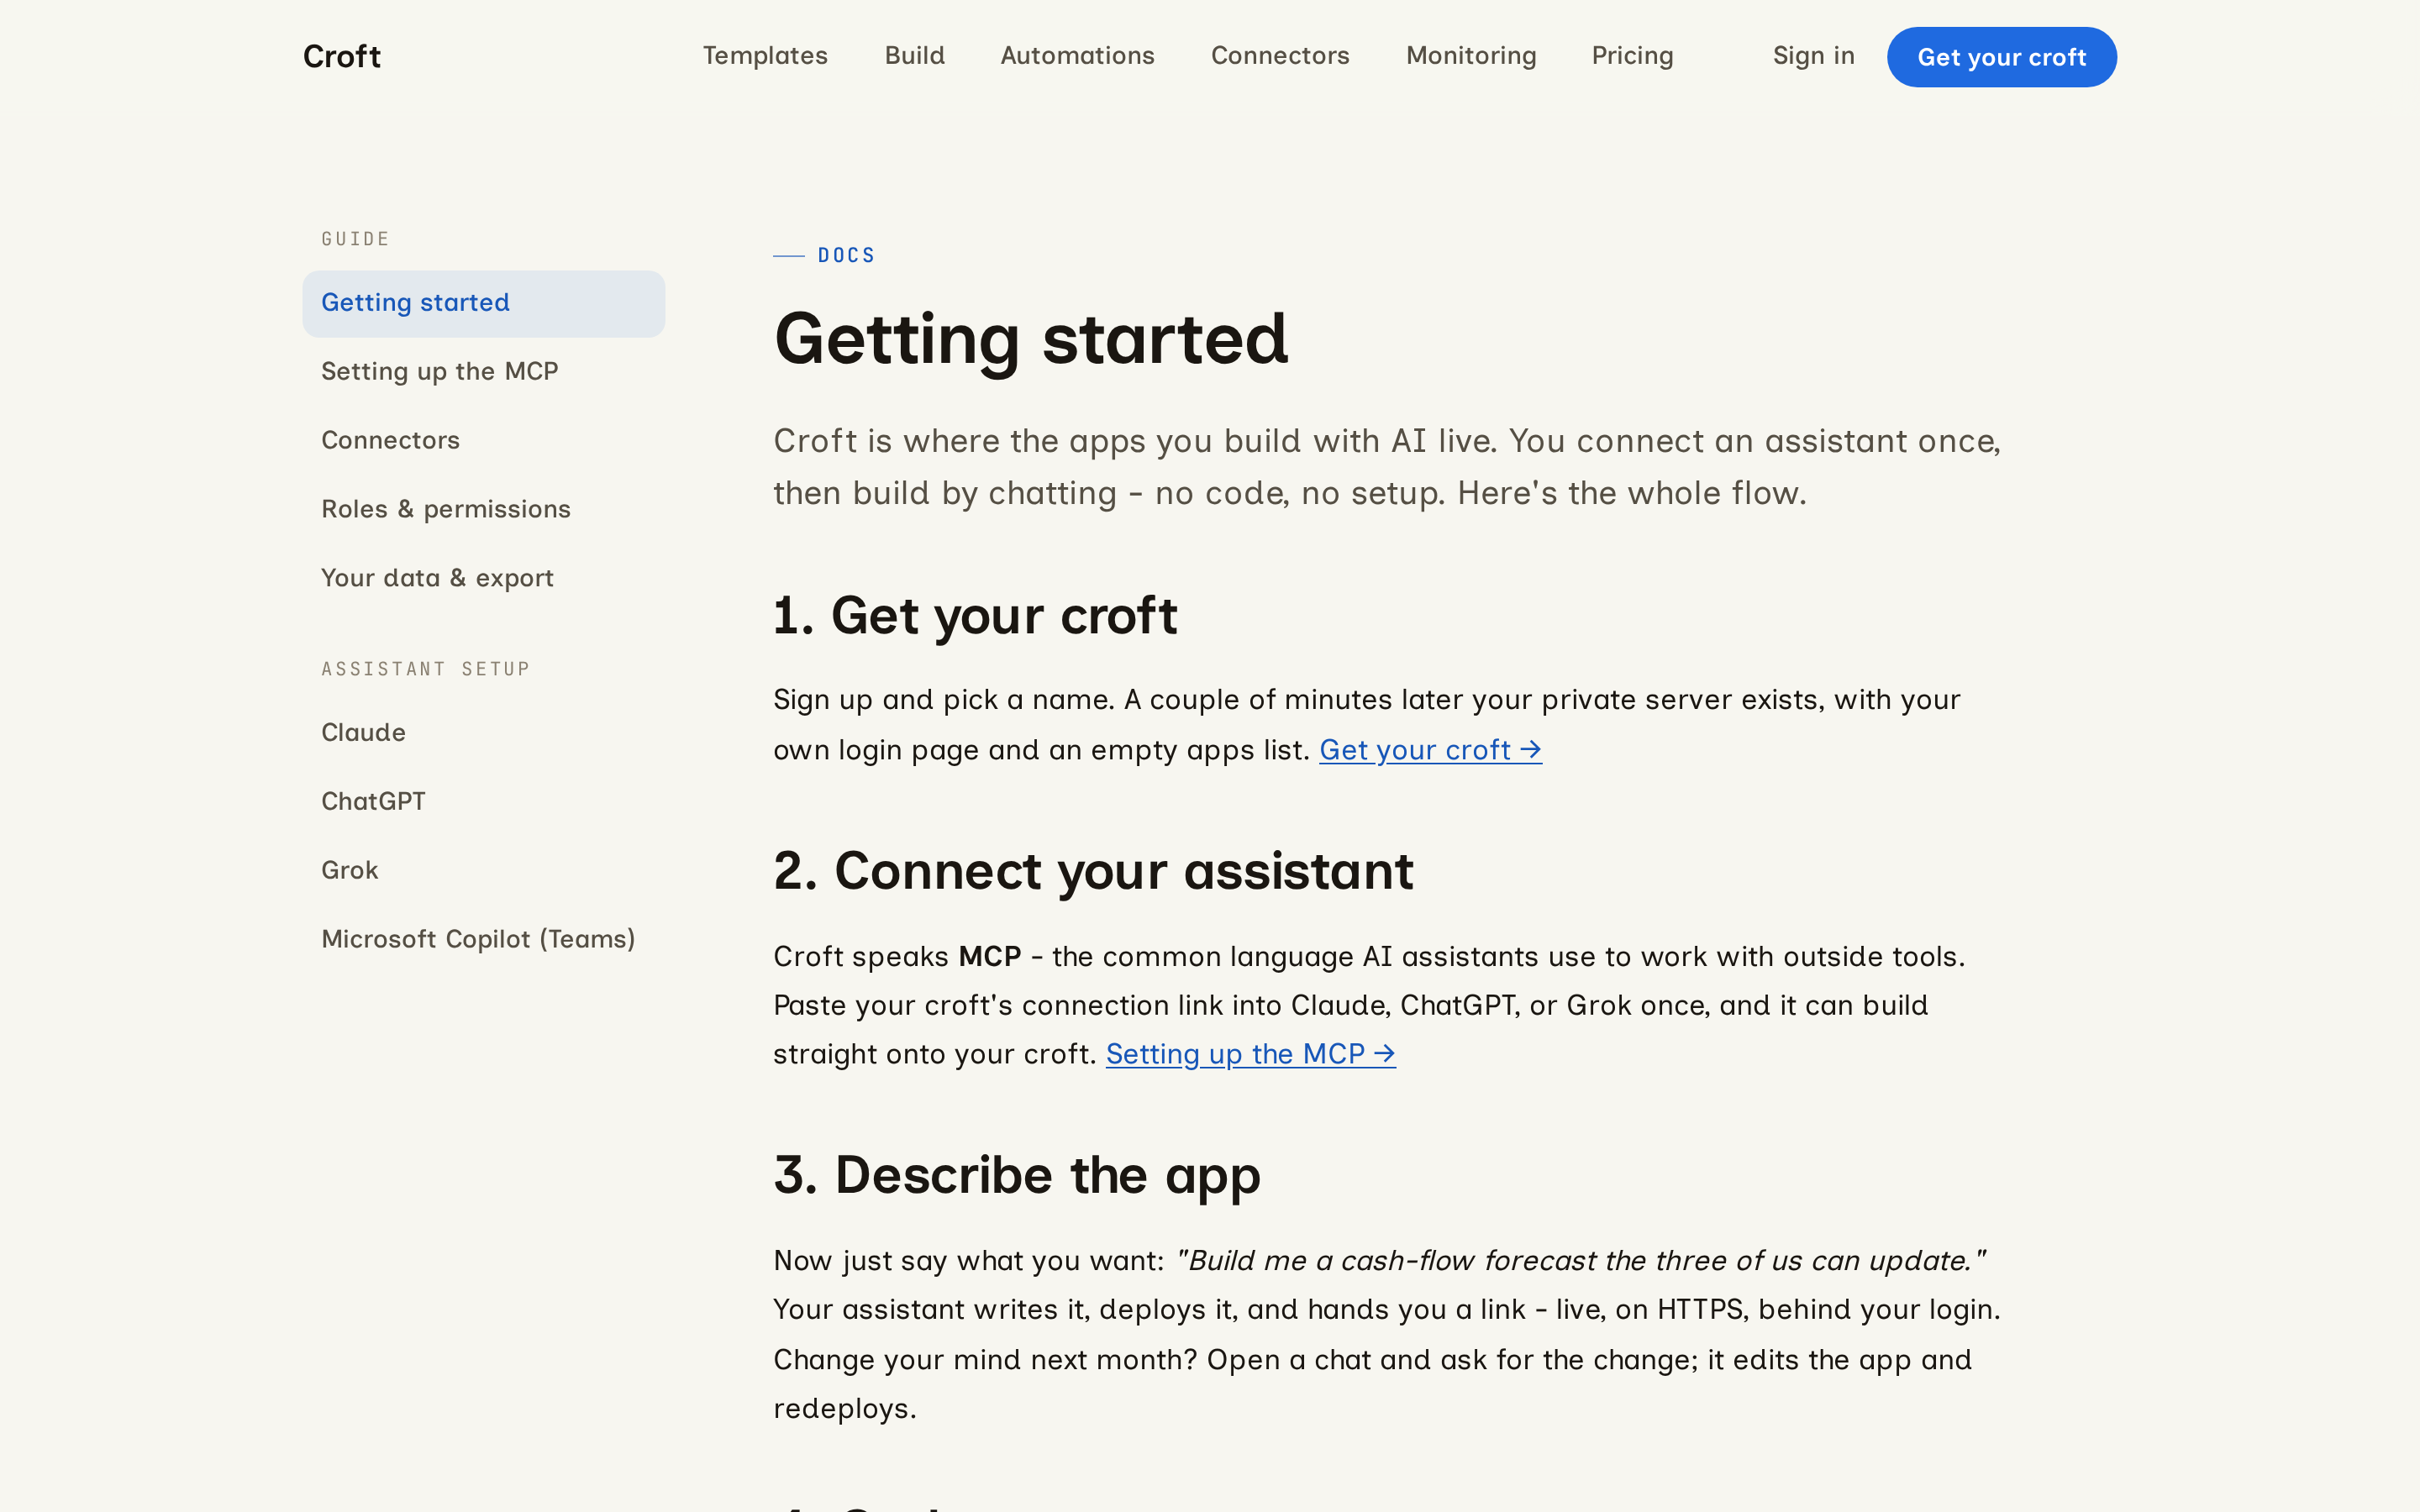Click the ASSISTANT SETUP section label
Image resolution: width=2420 pixels, height=1512 pixels.
(425, 669)
